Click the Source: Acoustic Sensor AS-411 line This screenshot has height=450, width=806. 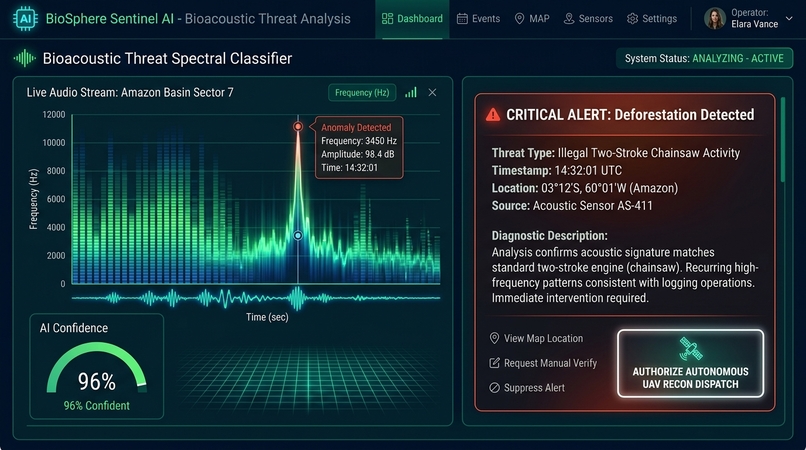[572, 206]
